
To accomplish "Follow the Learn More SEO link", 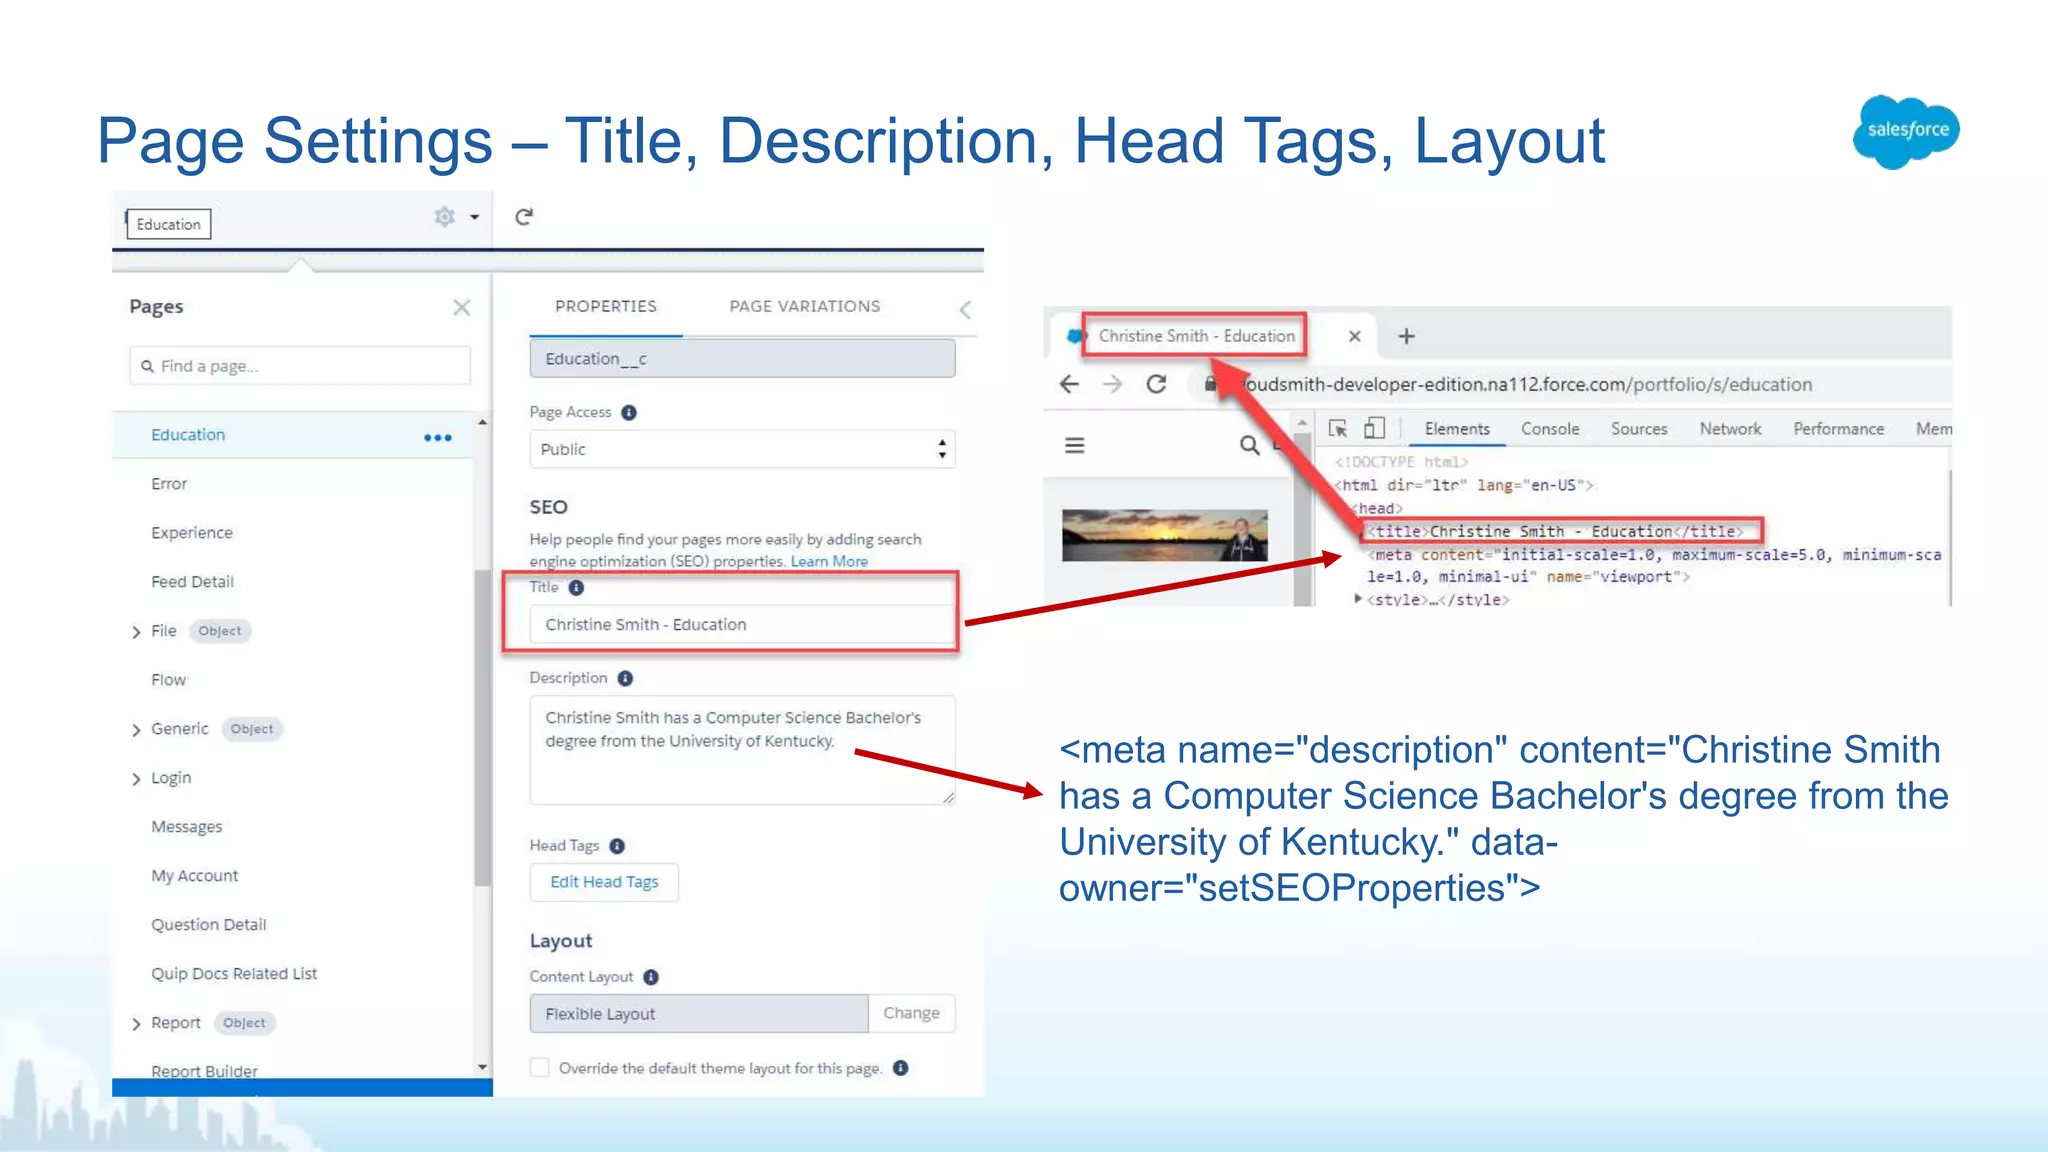I will 829,561.
